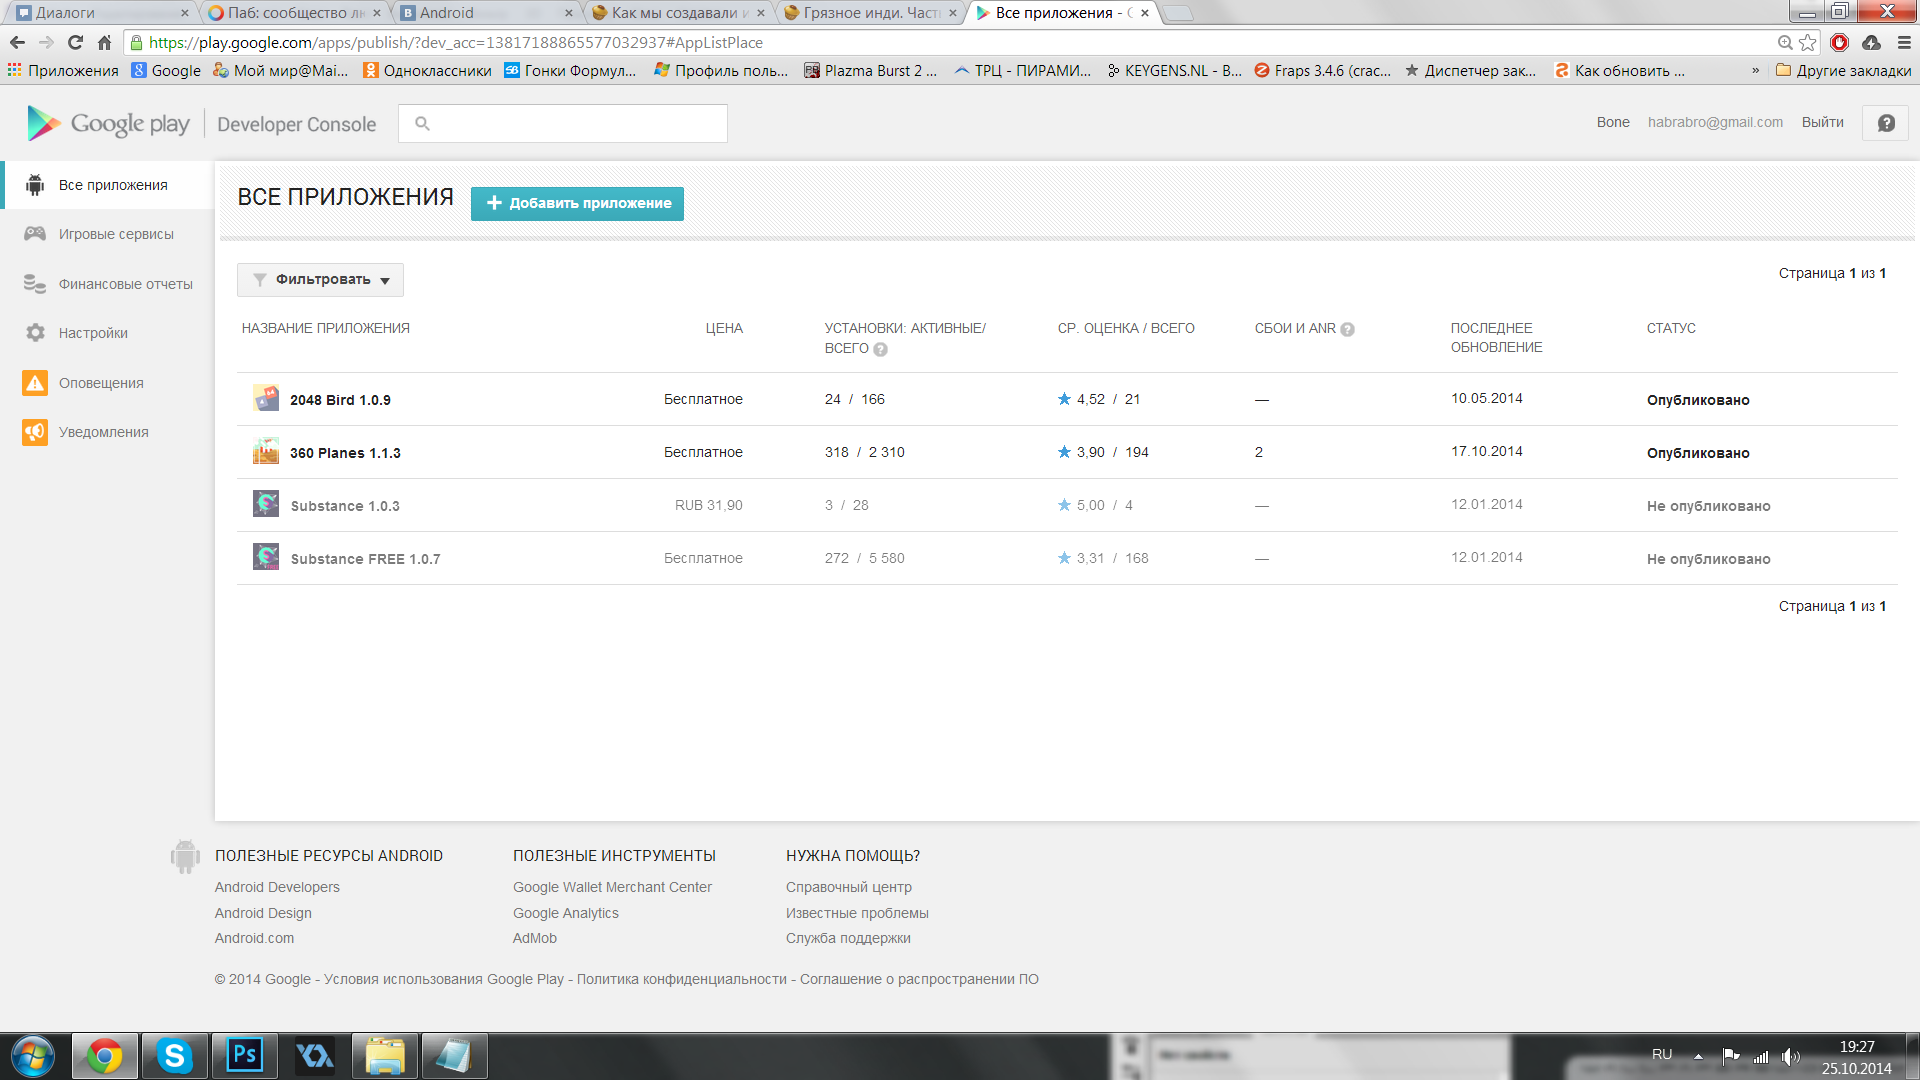Switch to the Грязное инди tab
This screenshot has width=1920, height=1080.
point(870,13)
